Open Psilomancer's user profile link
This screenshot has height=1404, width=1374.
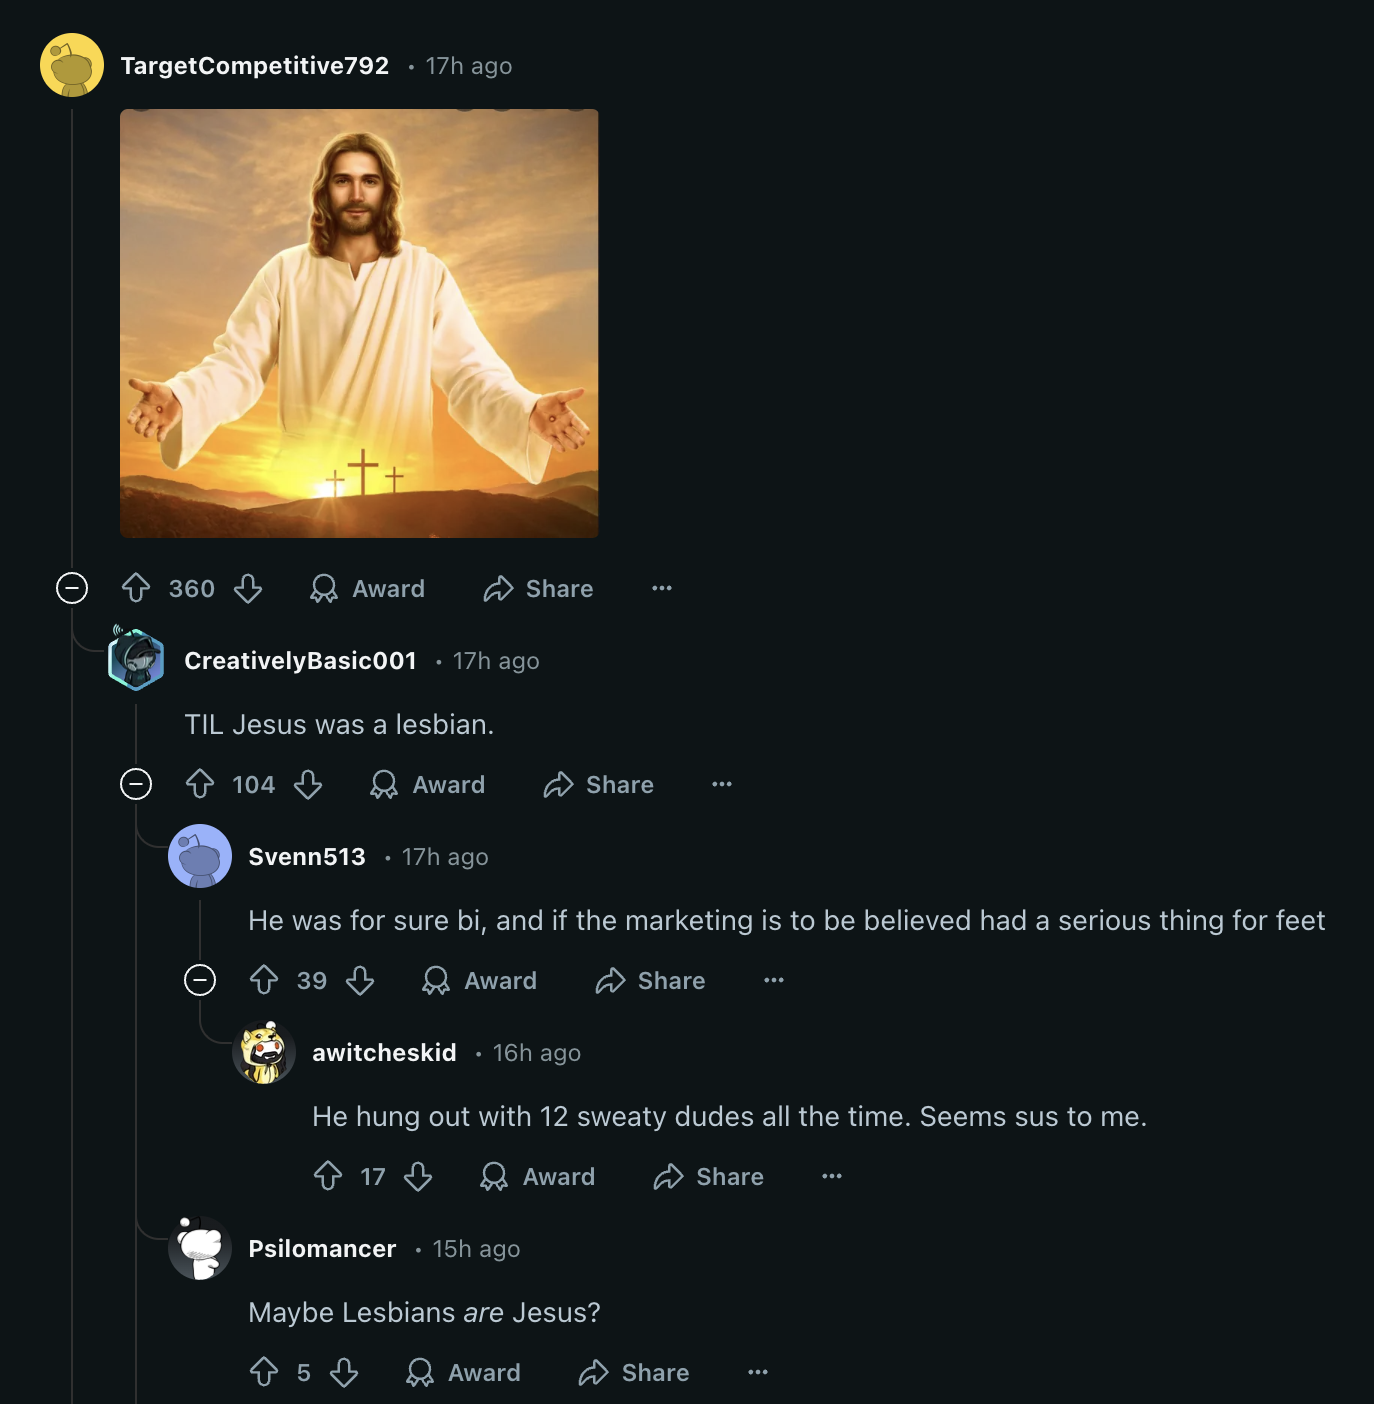[x=322, y=1249]
